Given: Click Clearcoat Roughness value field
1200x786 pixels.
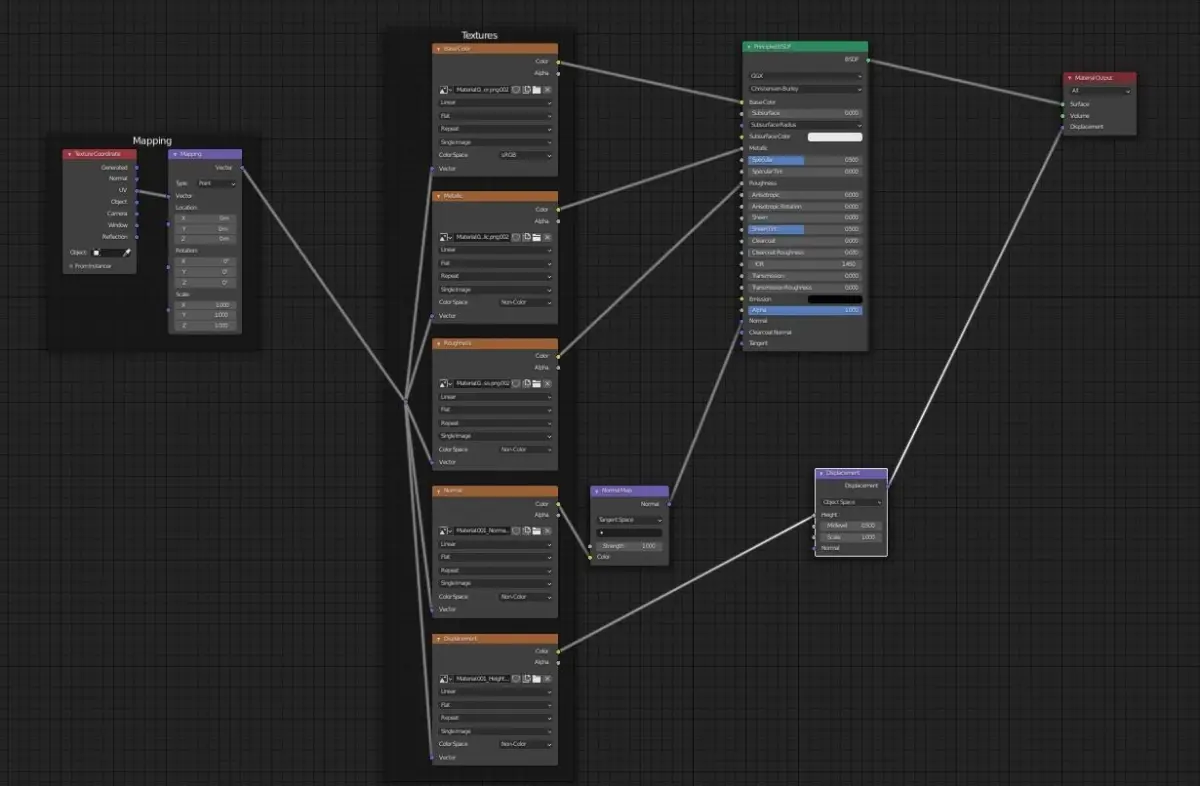Looking at the screenshot, I should 805,252.
